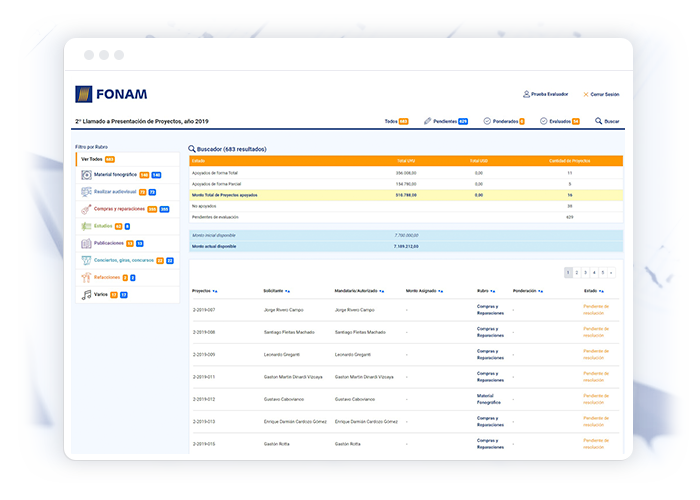700x500 pixels.
Task: Click Cerrar Sesión to log out
Action: [x=600, y=94]
